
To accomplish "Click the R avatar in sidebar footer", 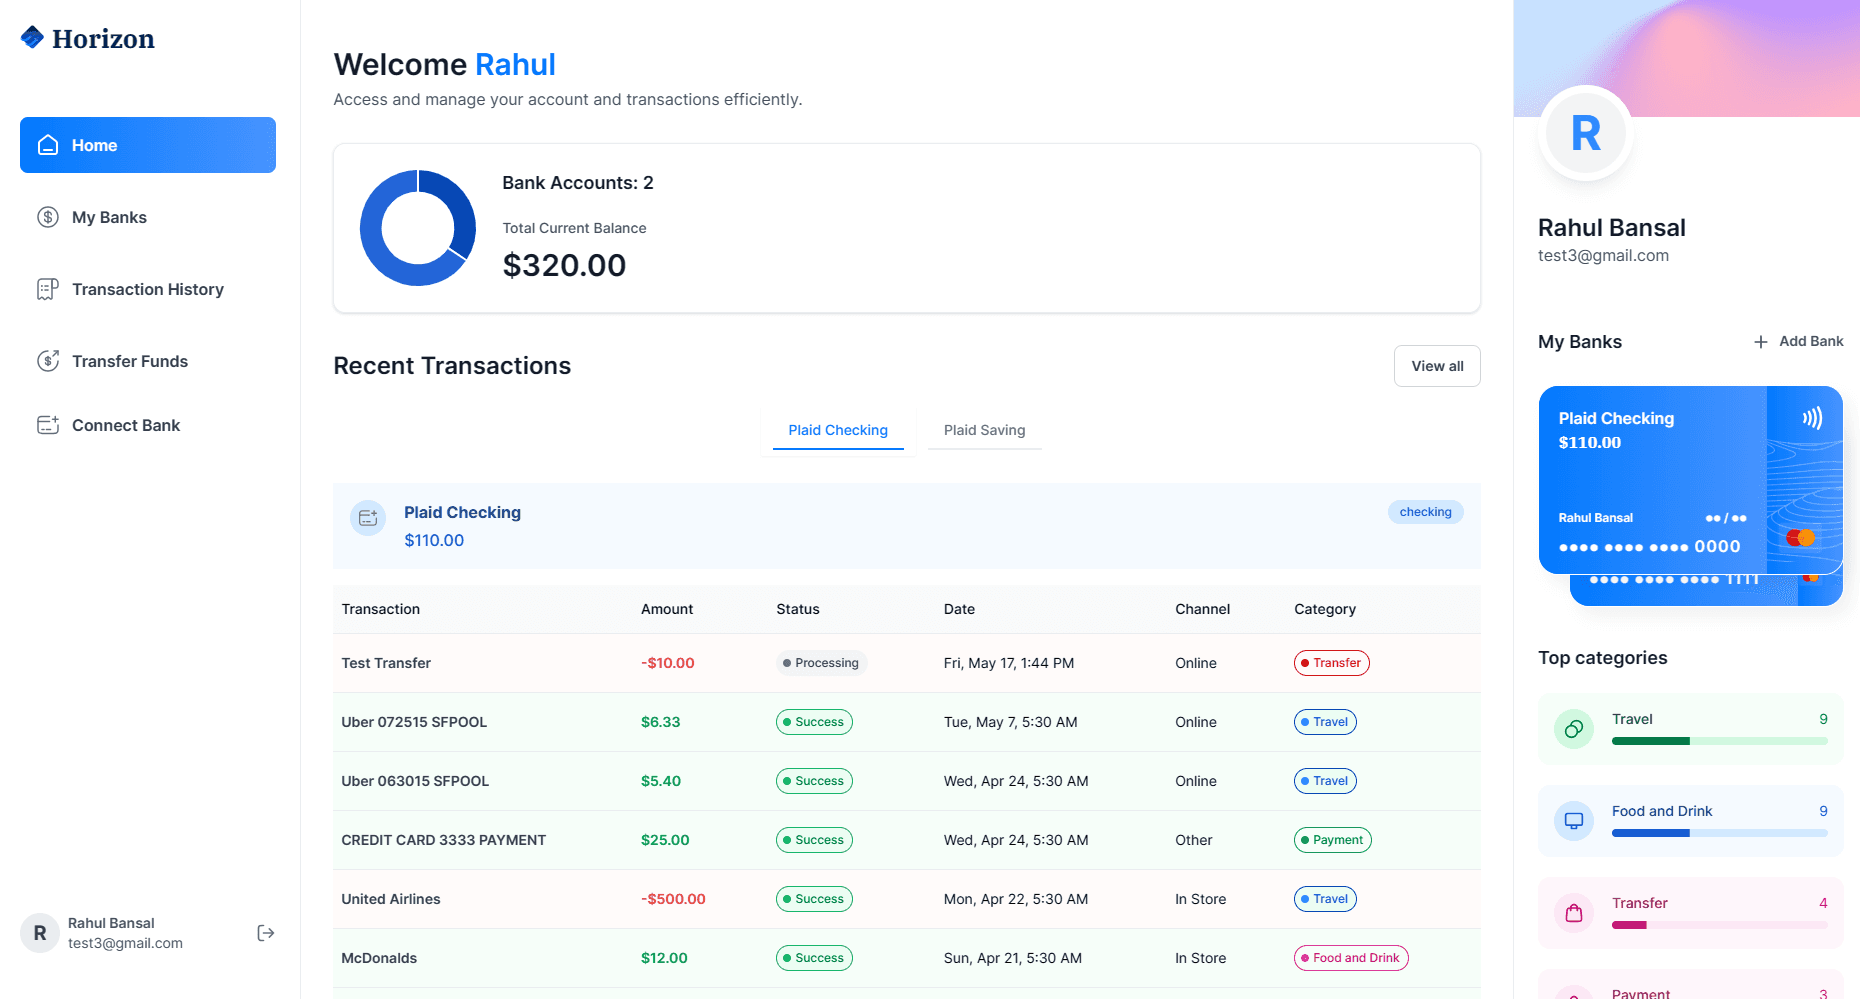I will [x=40, y=933].
